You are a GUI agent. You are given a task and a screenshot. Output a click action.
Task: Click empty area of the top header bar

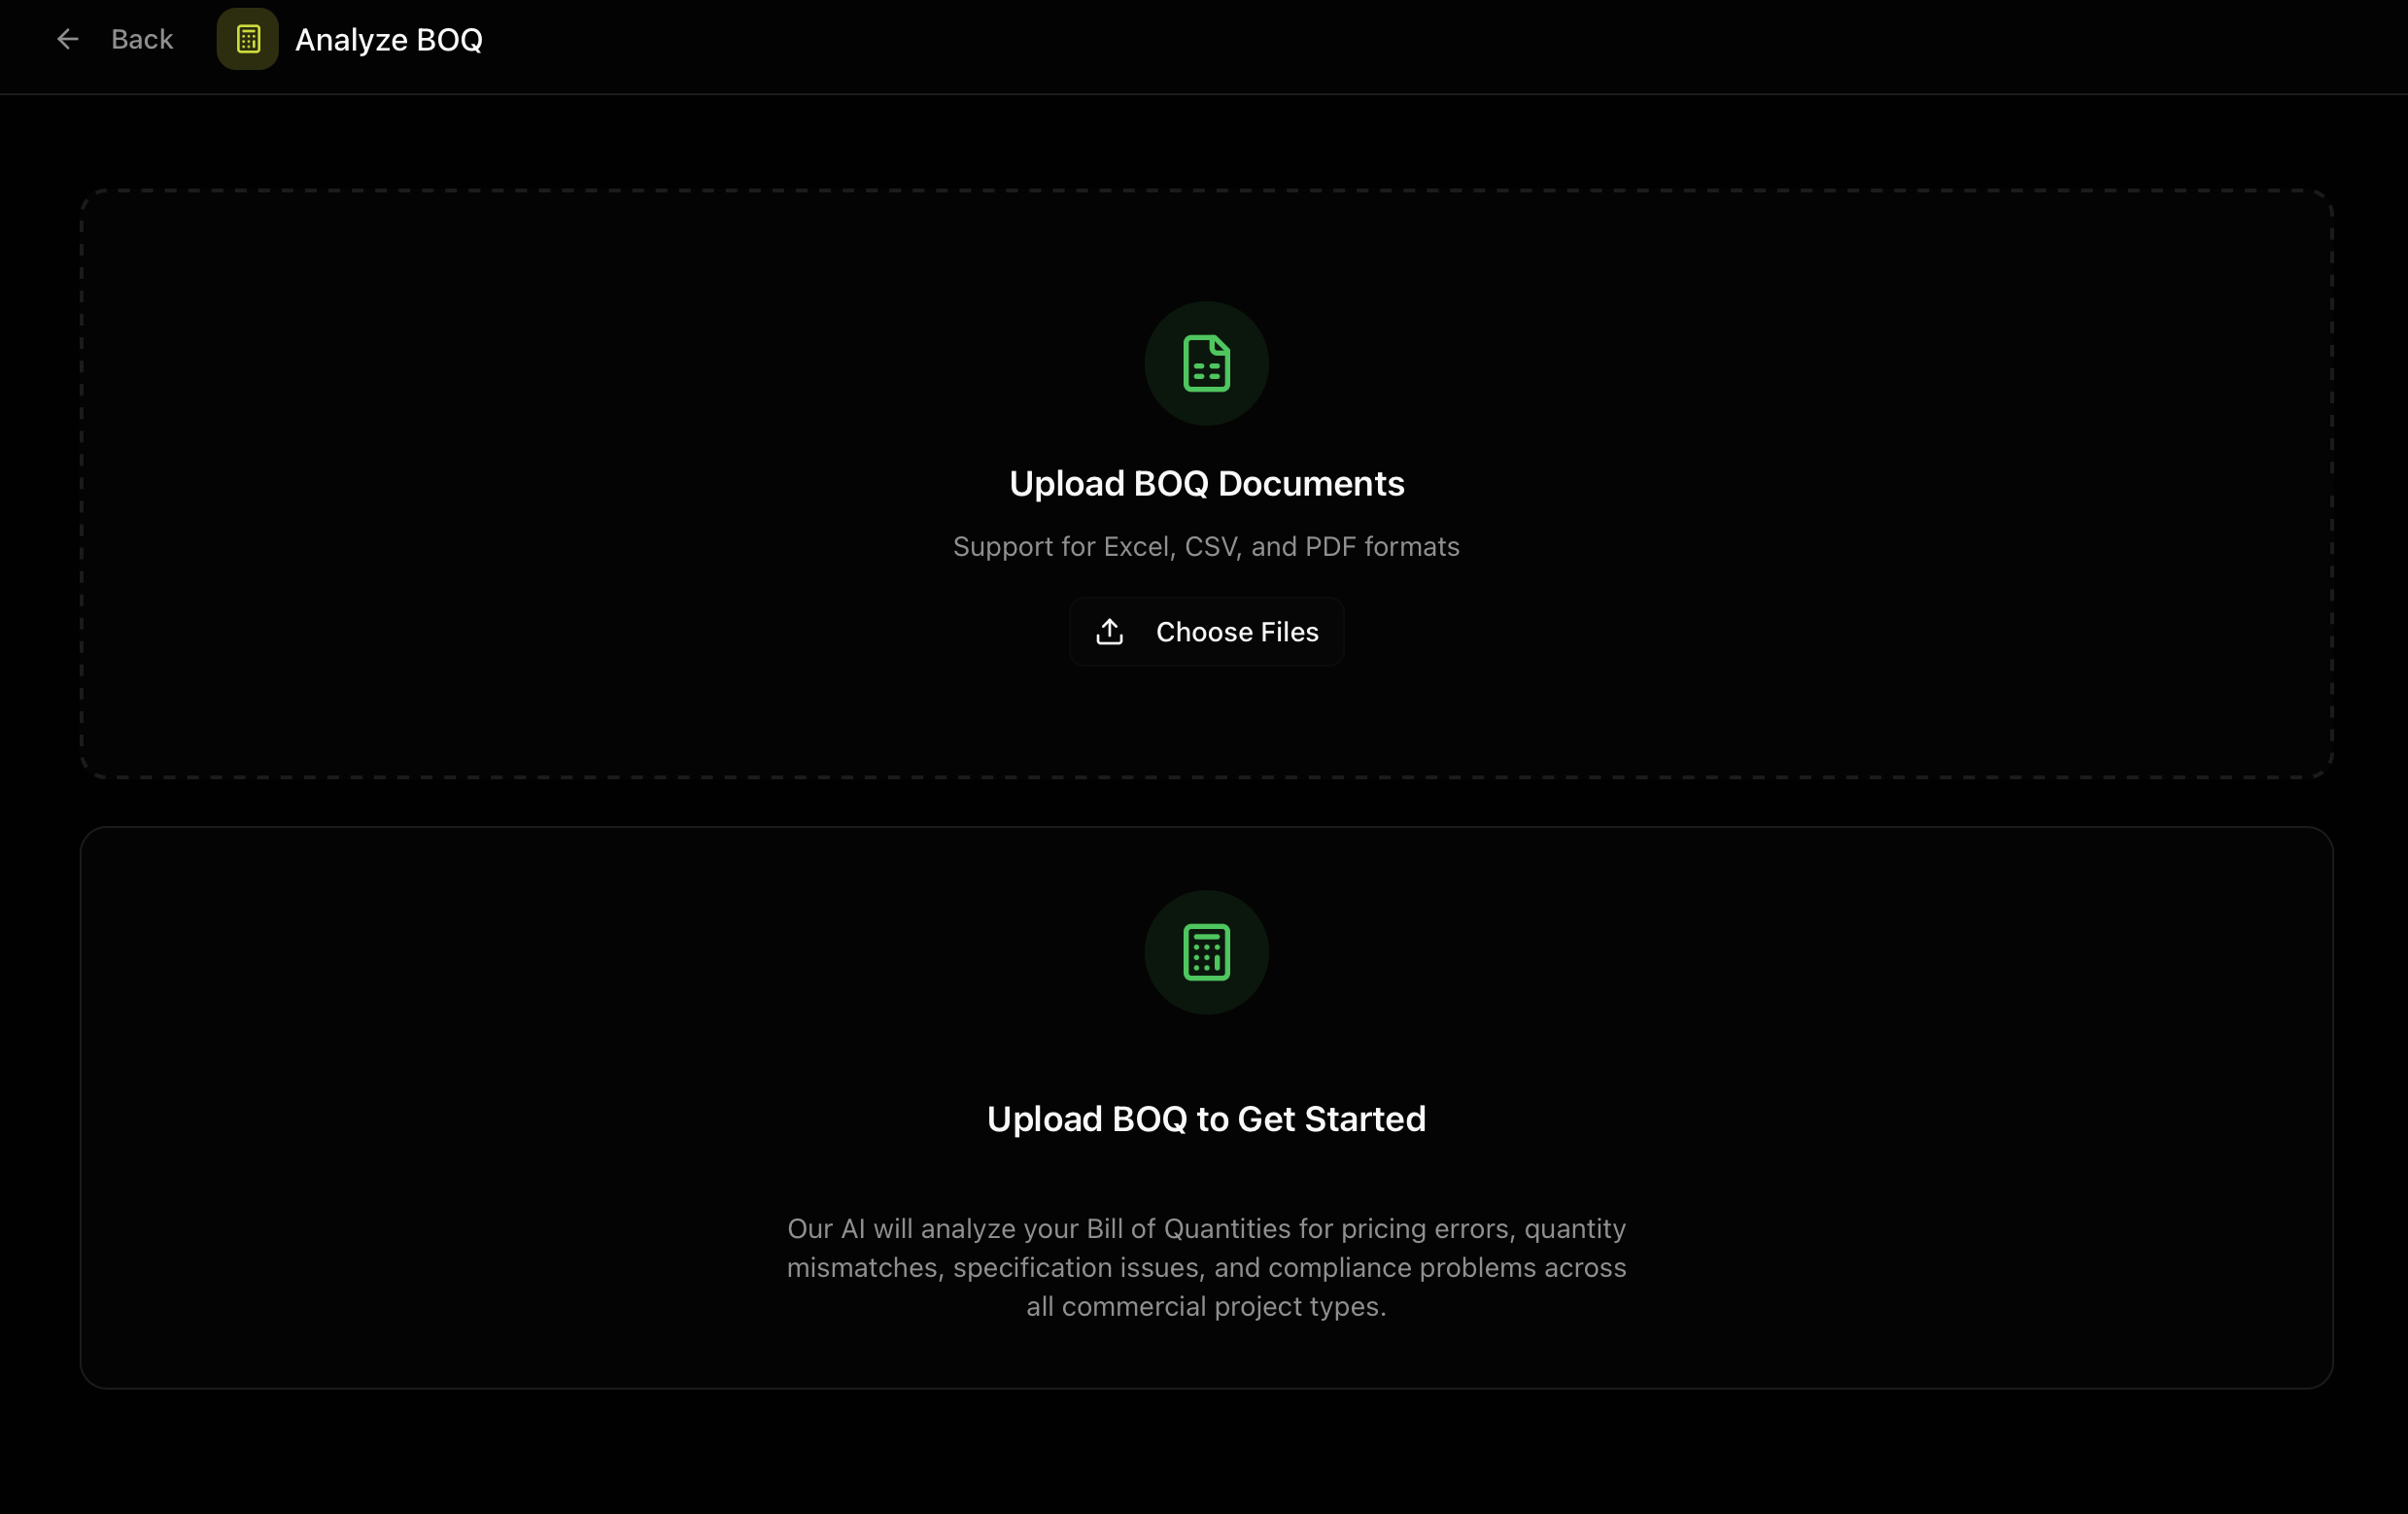click(x=1400, y=45)
